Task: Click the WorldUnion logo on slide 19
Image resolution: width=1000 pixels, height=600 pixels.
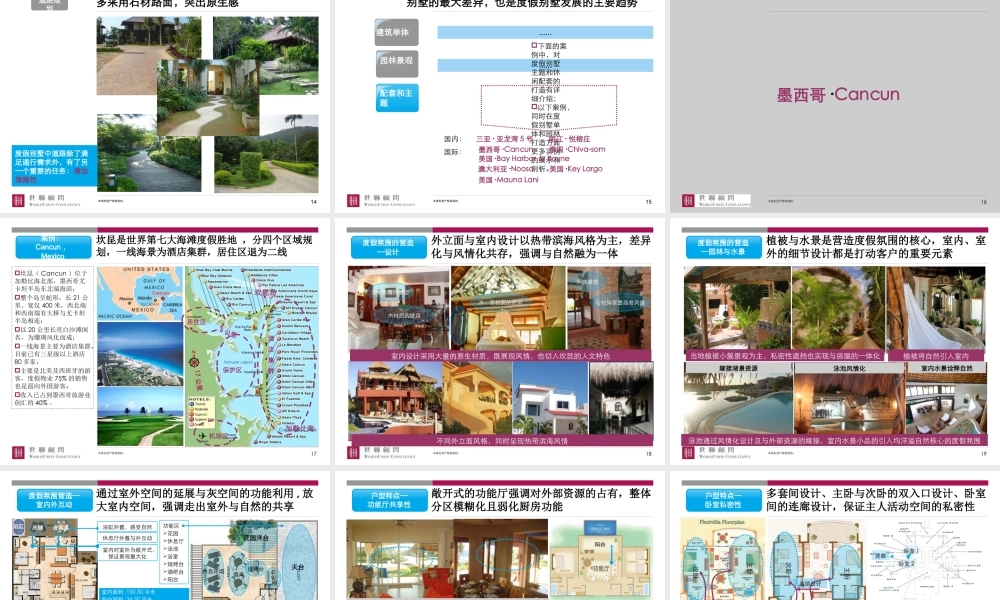Action: pyautogui.click(x=716, y=453)
